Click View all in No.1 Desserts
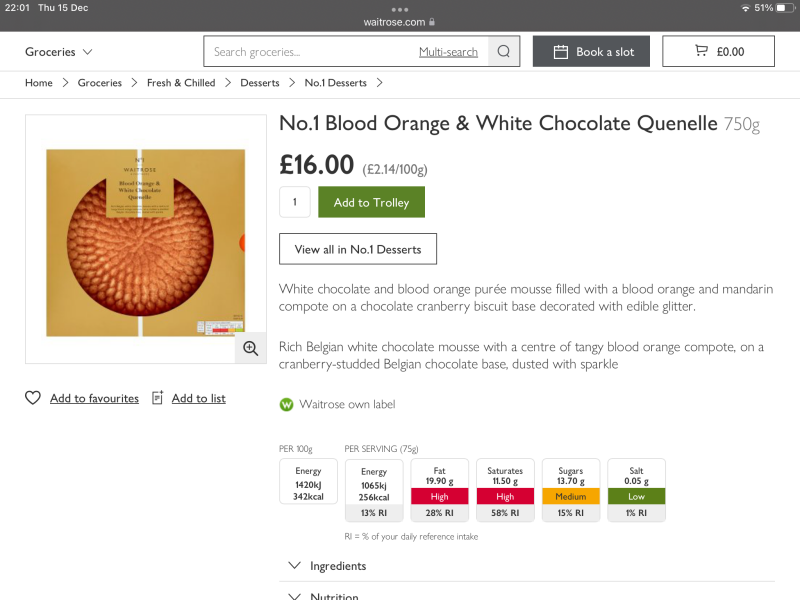This screenshot has height=600, width=800. [358, 249]
